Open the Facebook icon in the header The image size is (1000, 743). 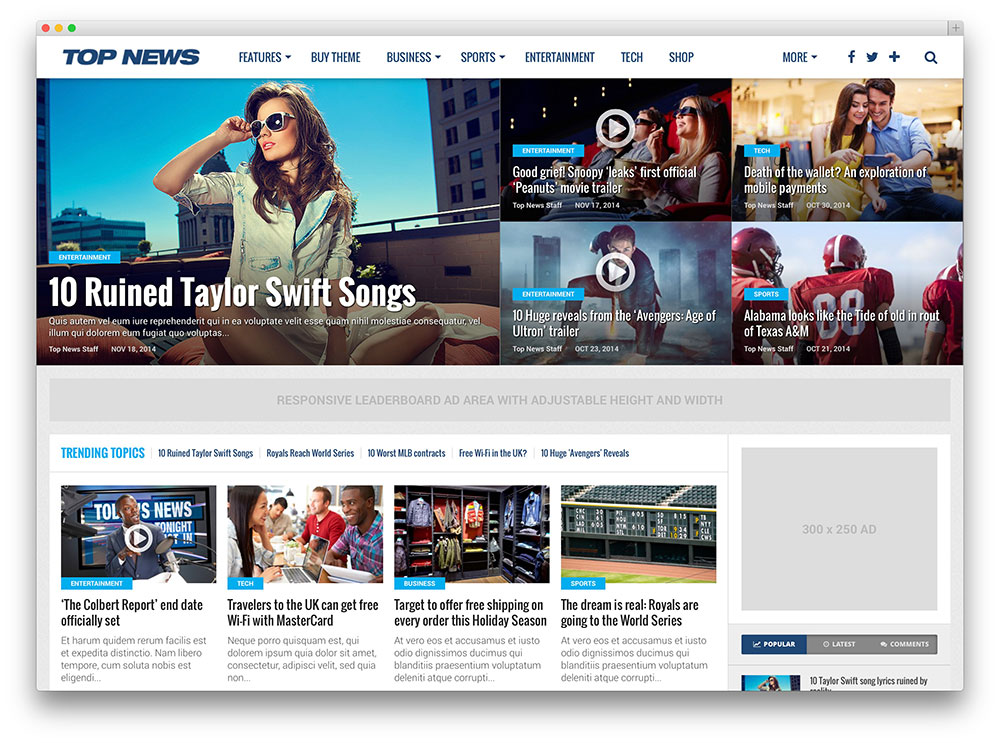851,57
